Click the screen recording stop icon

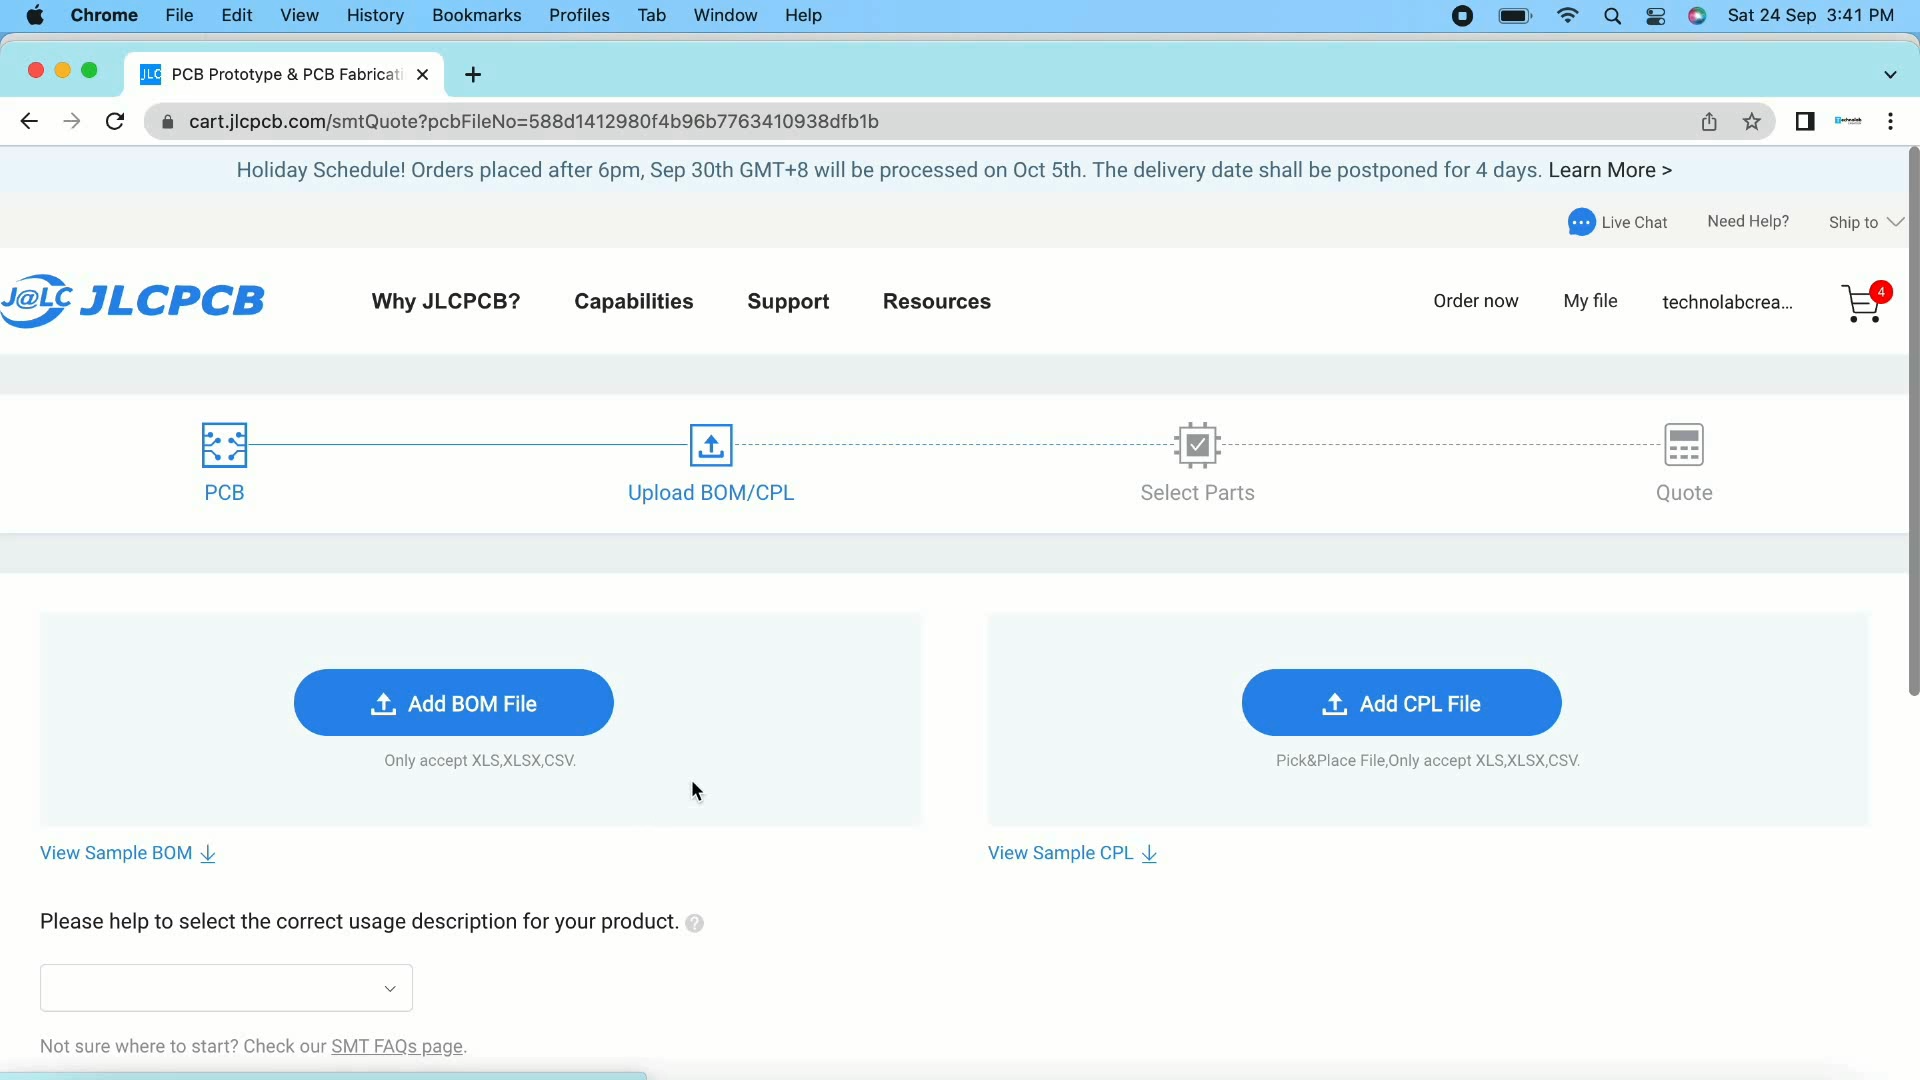pyautogui.click(x=1462, y=15)
